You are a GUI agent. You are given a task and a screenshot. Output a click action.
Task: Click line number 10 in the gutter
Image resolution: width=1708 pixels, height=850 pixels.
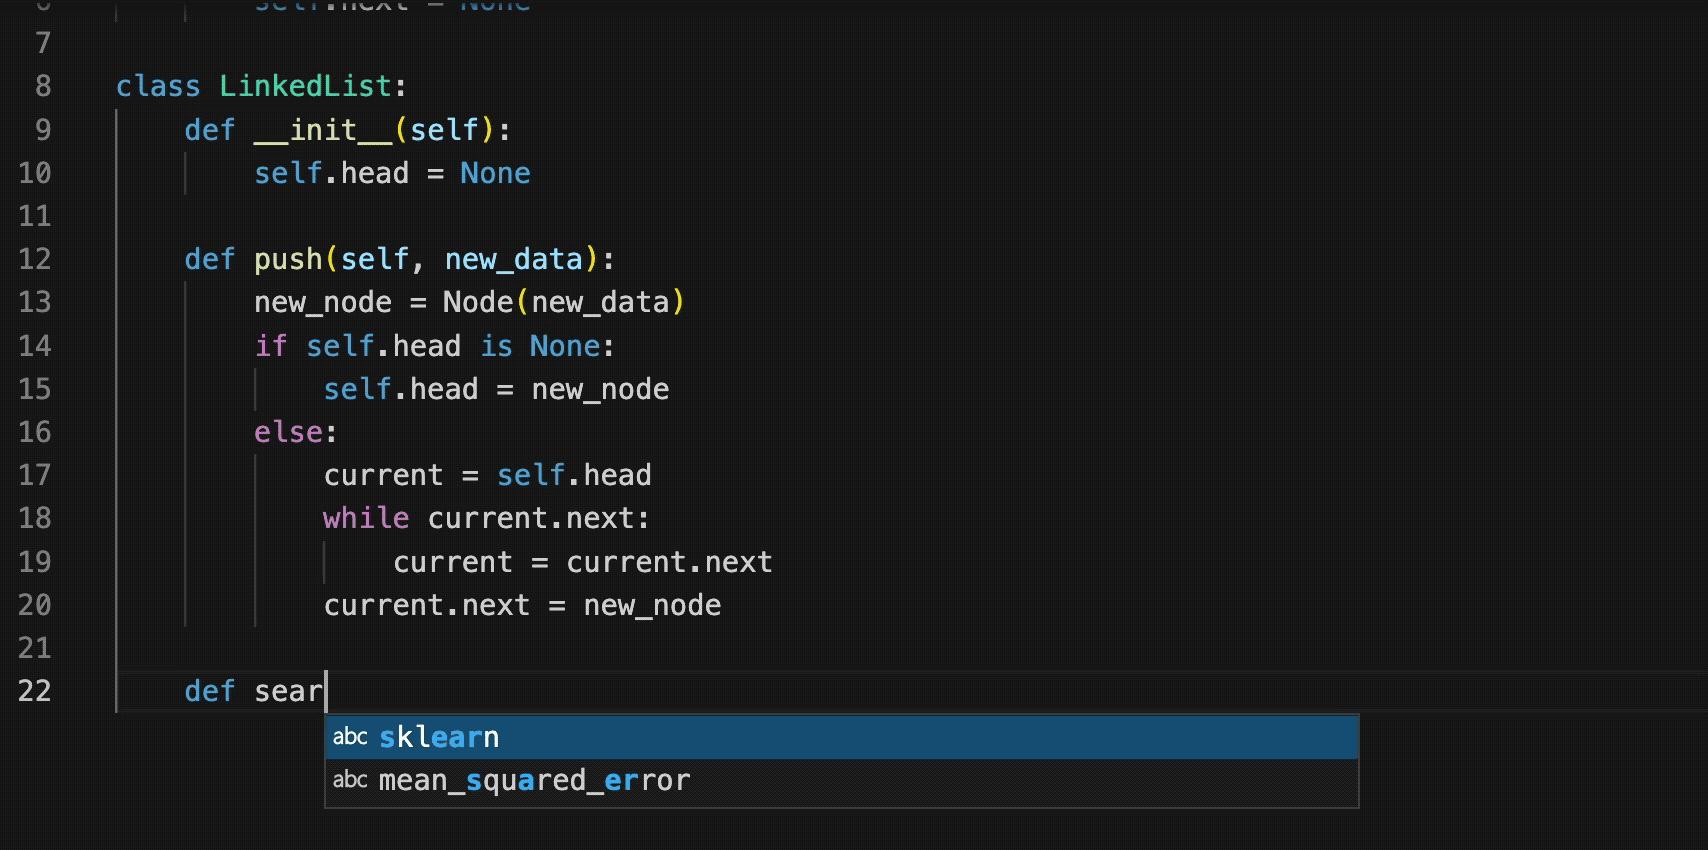[35, 173]
